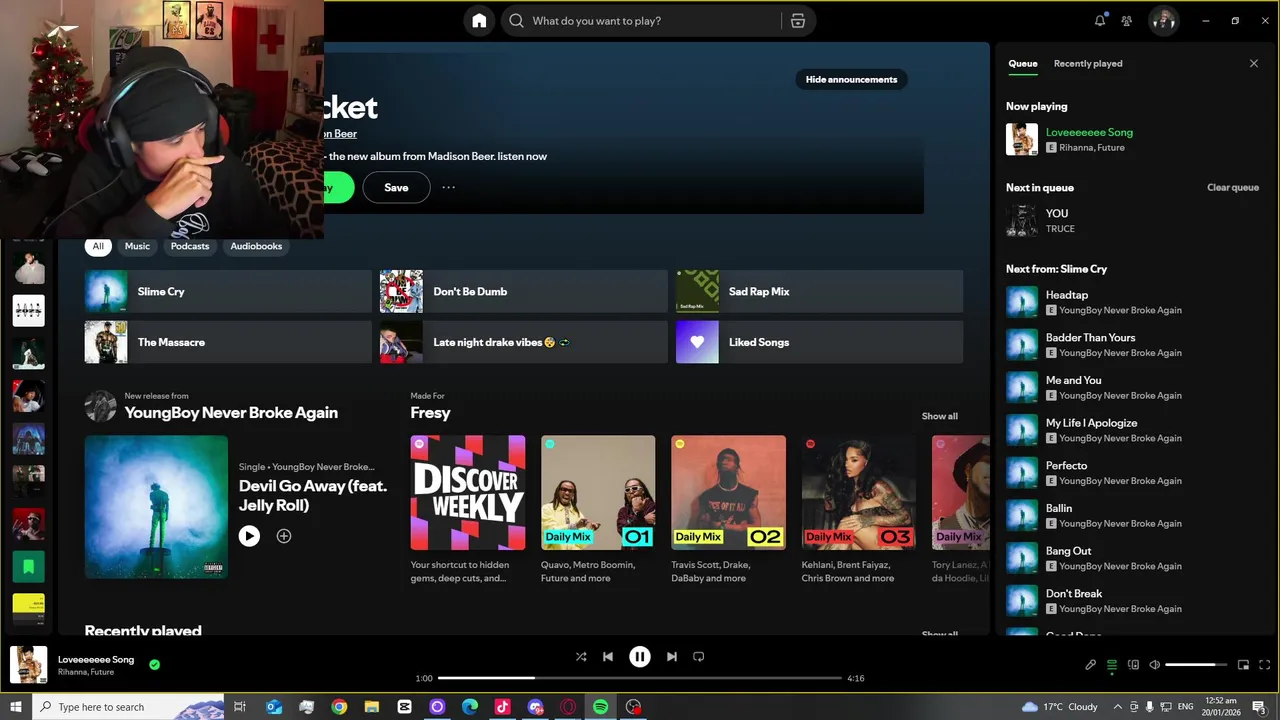The width and height of the screenshot is (1280, 720).
Task: Open Late night drake vibes tile
Action: 523,342
